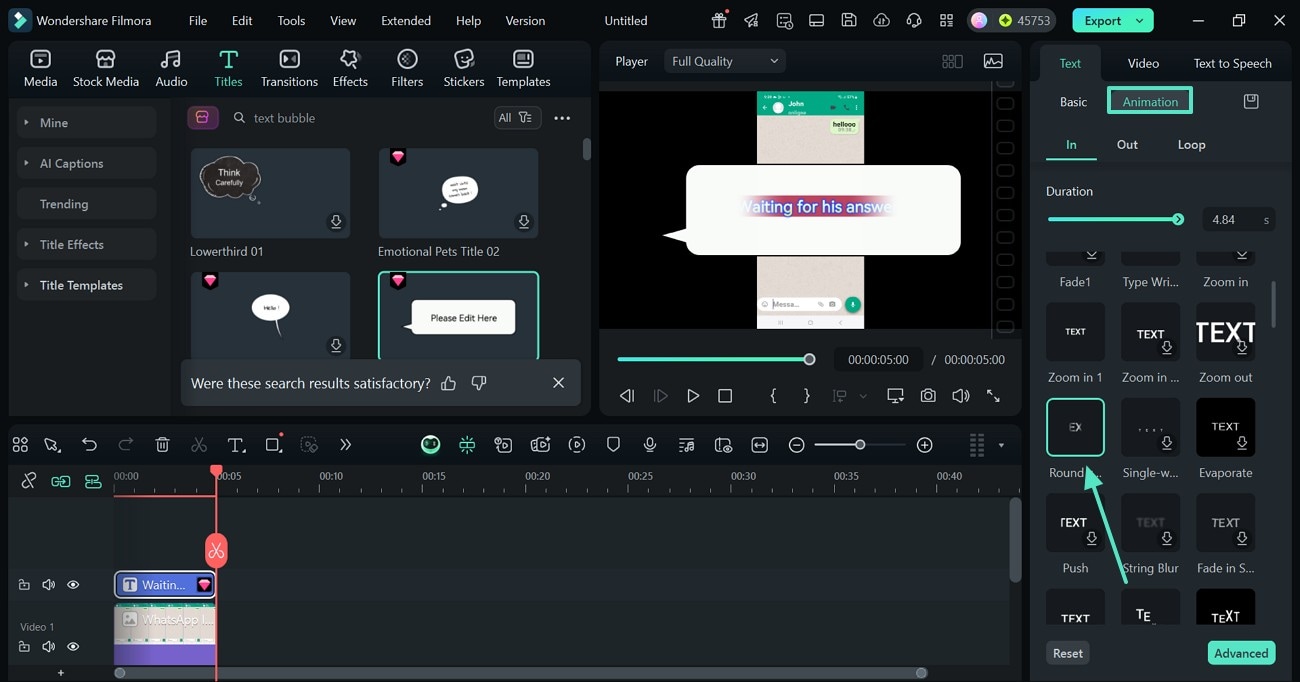The width and height of the screenshot is (1300, 682).
Task: Select the Out animation tab
Action: click(x=1127, y=144)
